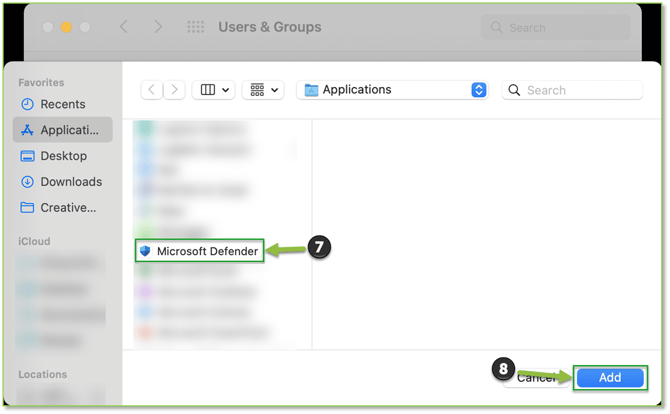
Task: Click the Microsoft Defender shield icon
Action: coord(145,251)
